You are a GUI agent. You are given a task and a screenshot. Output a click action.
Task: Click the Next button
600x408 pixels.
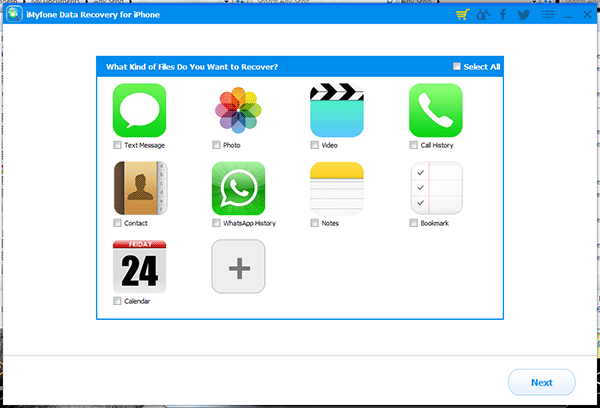click(x=541, y=382)
